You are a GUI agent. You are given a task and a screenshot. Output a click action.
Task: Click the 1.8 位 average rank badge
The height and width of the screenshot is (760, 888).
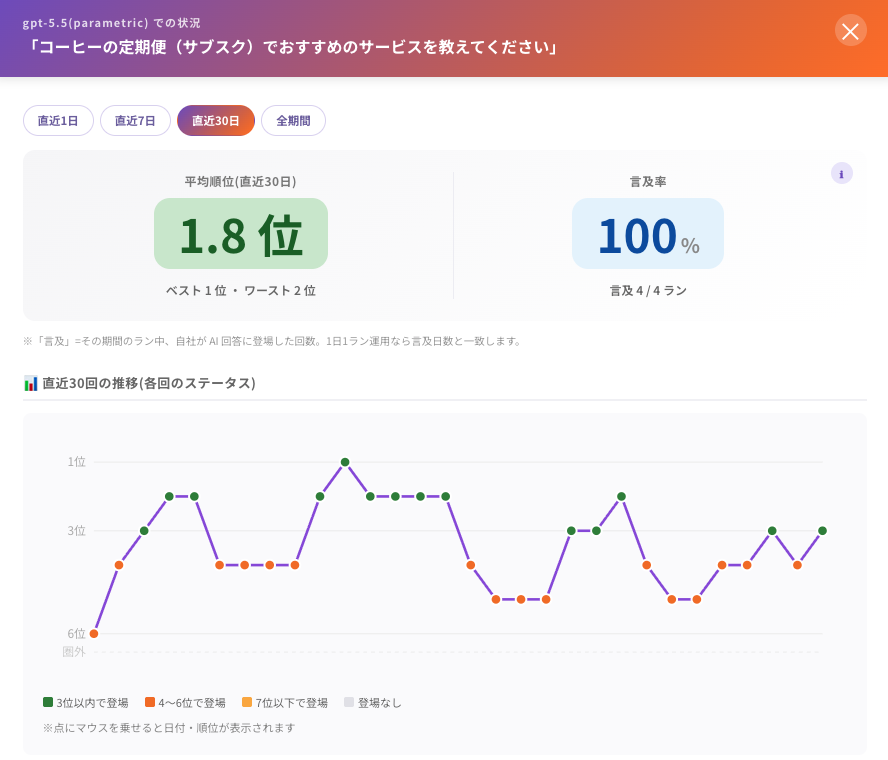click(x=241, y=233)
